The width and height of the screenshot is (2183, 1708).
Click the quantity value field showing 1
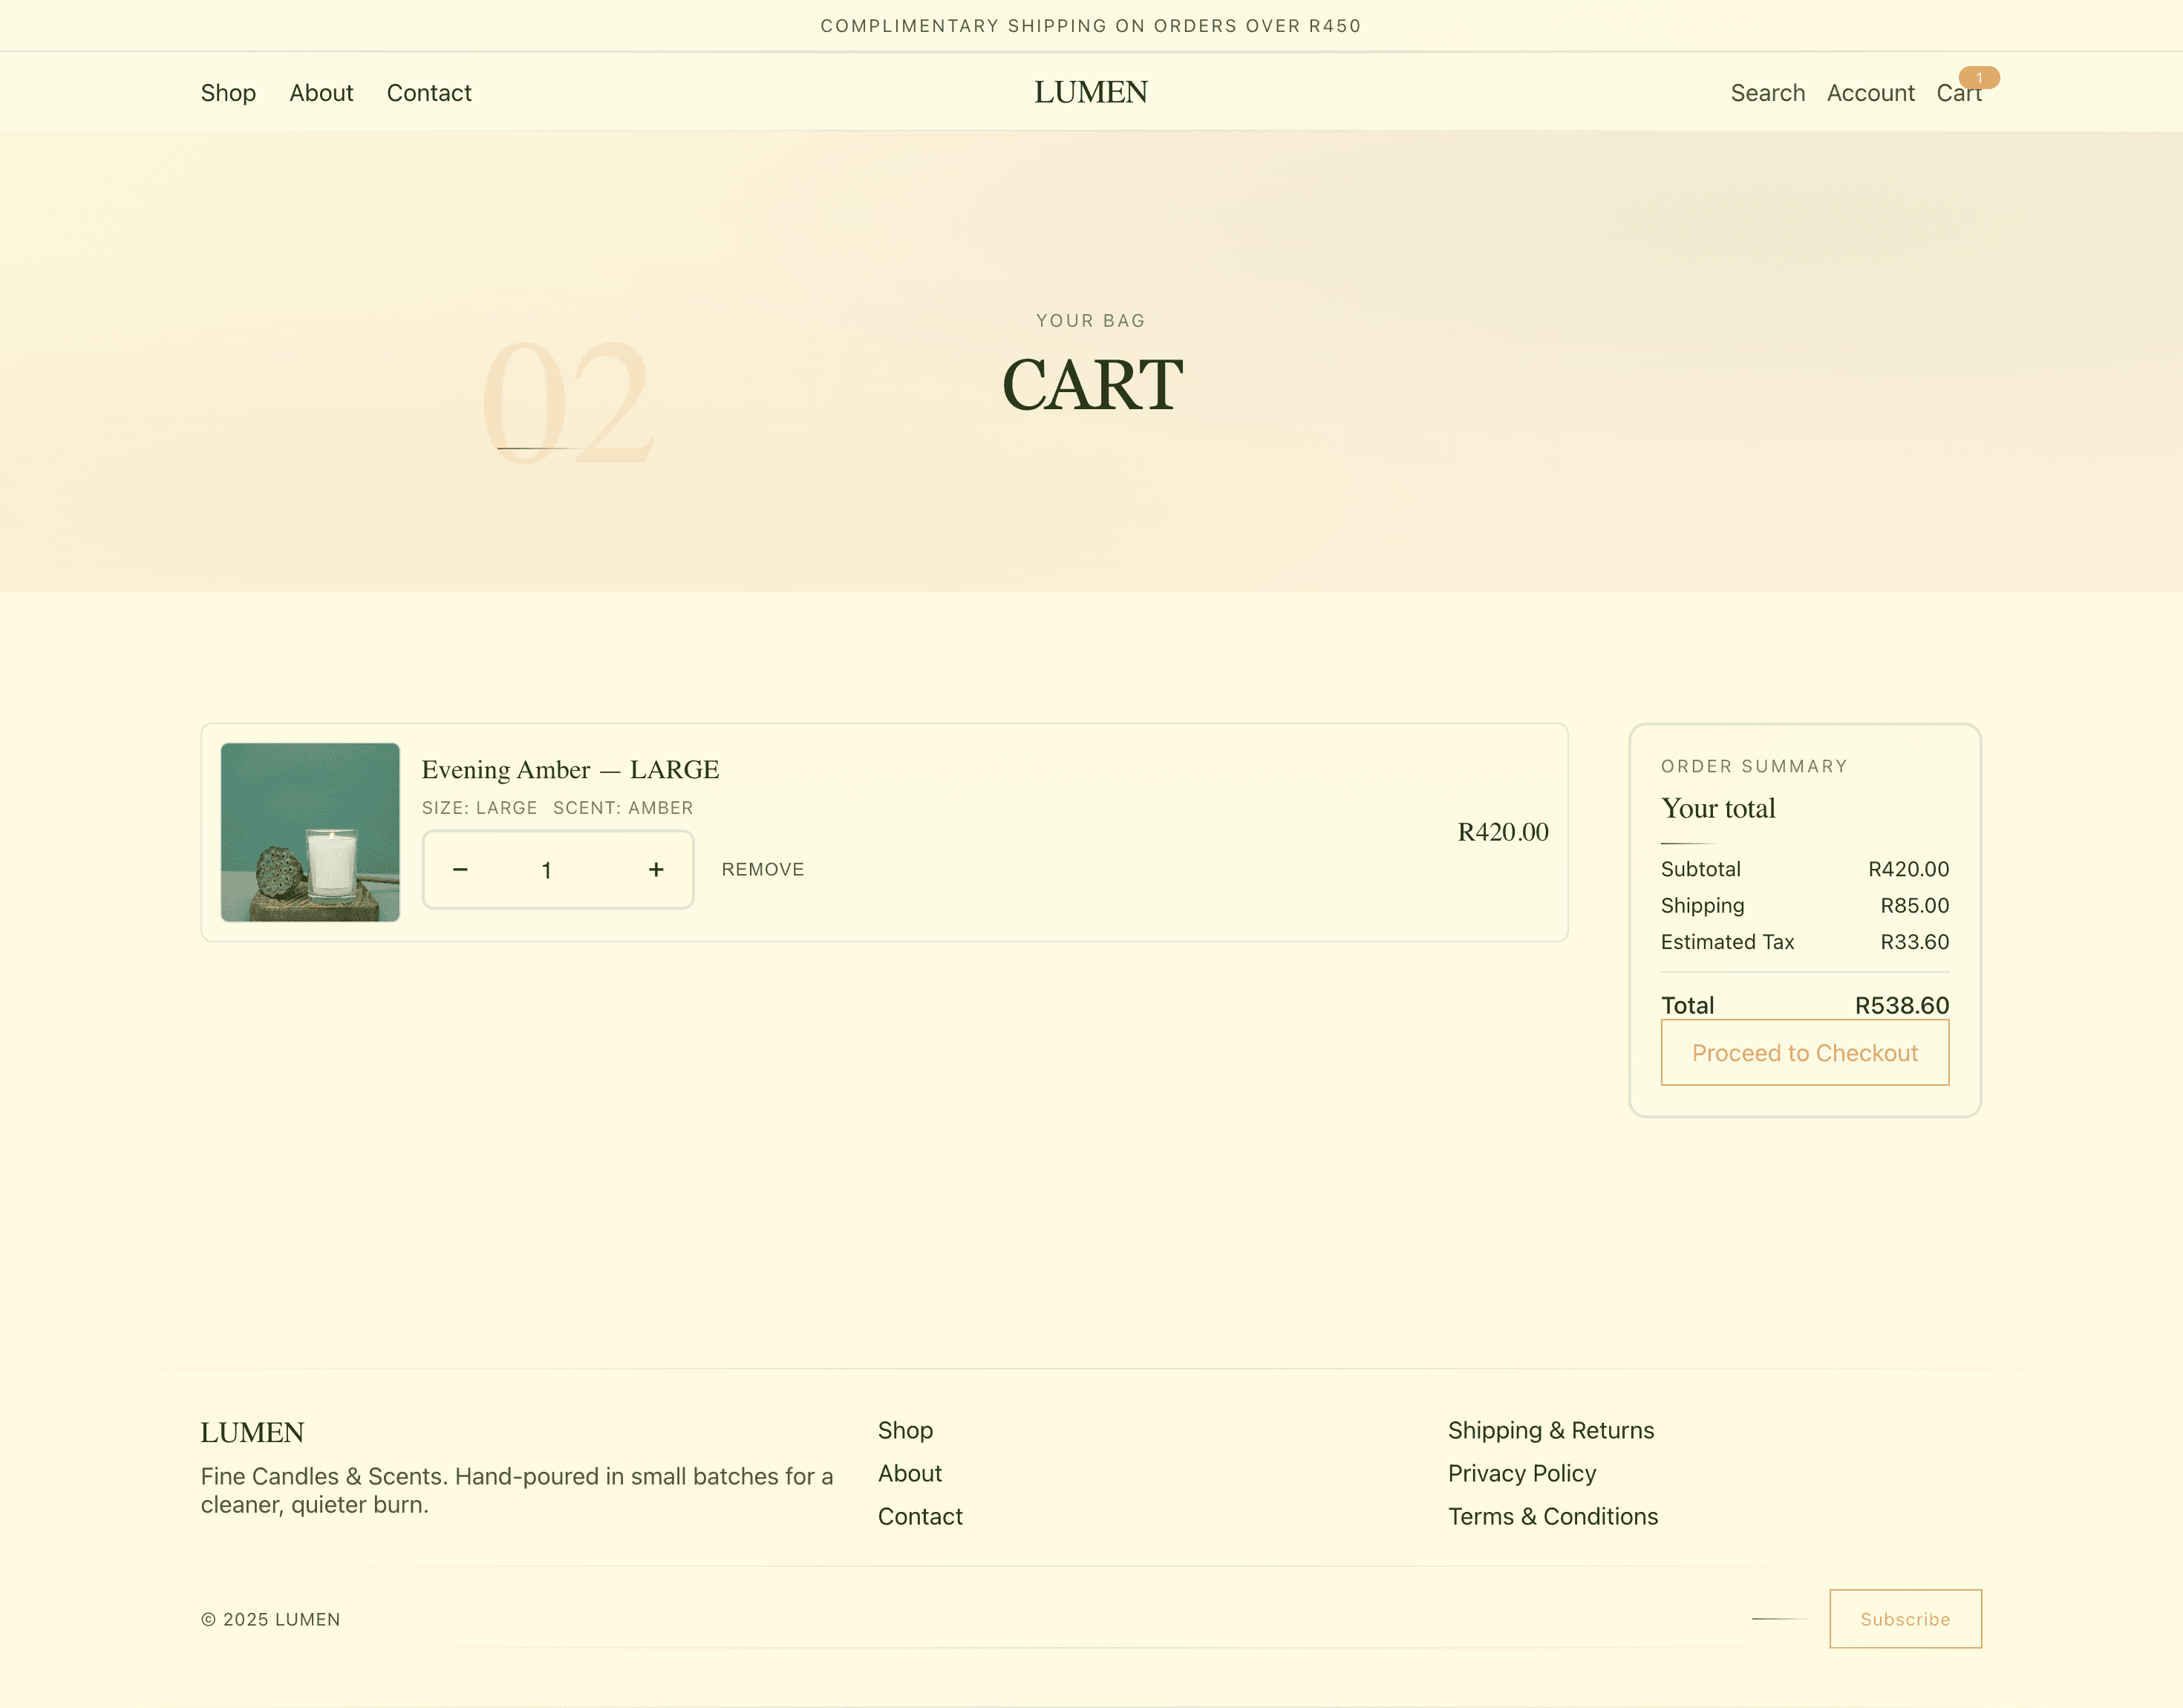click(x=547, y=869)
